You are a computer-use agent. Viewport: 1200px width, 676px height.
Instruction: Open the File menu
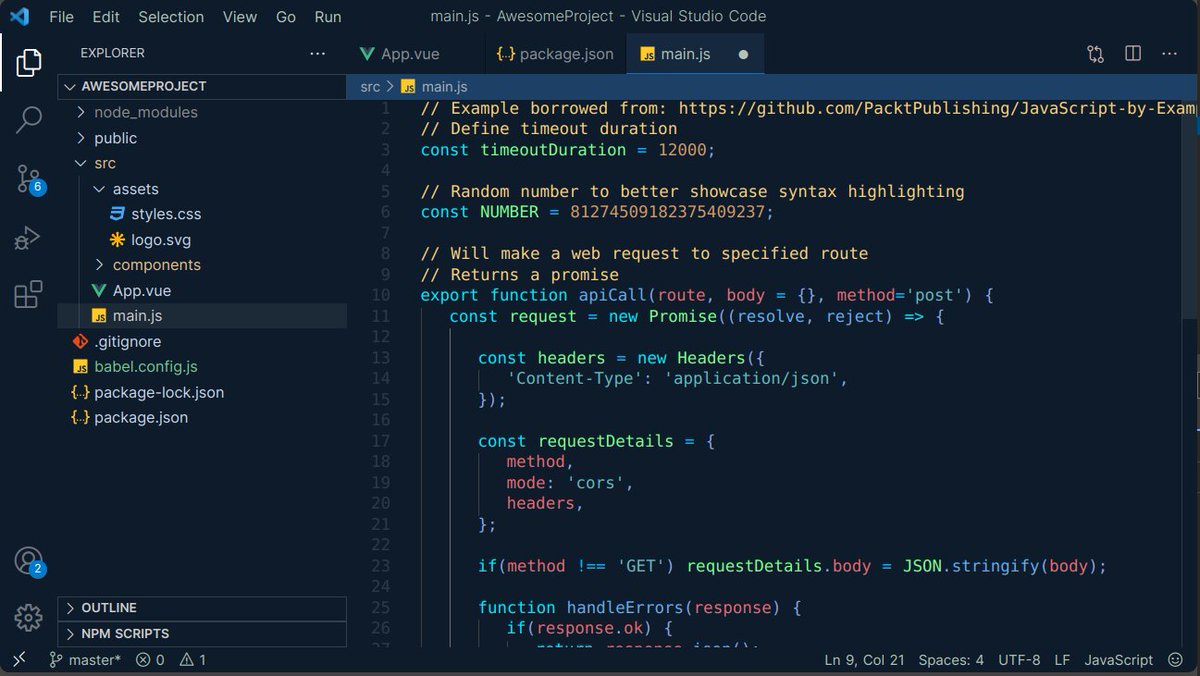[61, 17]
